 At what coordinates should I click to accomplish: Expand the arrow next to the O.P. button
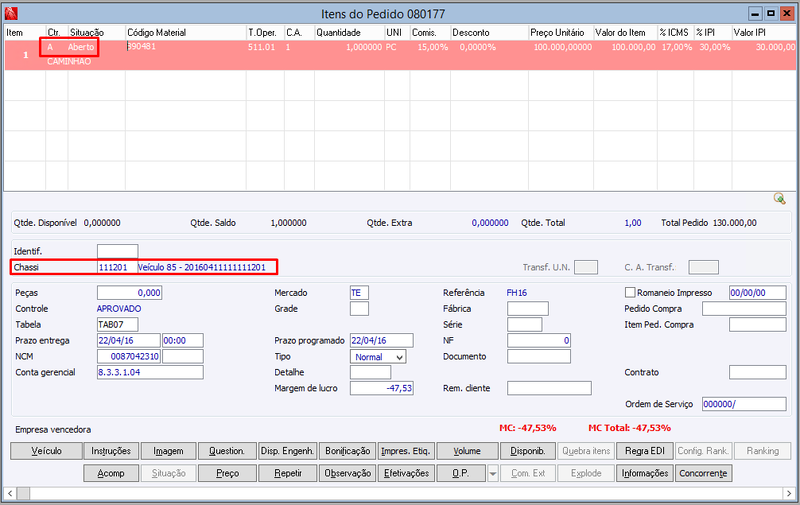(492, 473)
